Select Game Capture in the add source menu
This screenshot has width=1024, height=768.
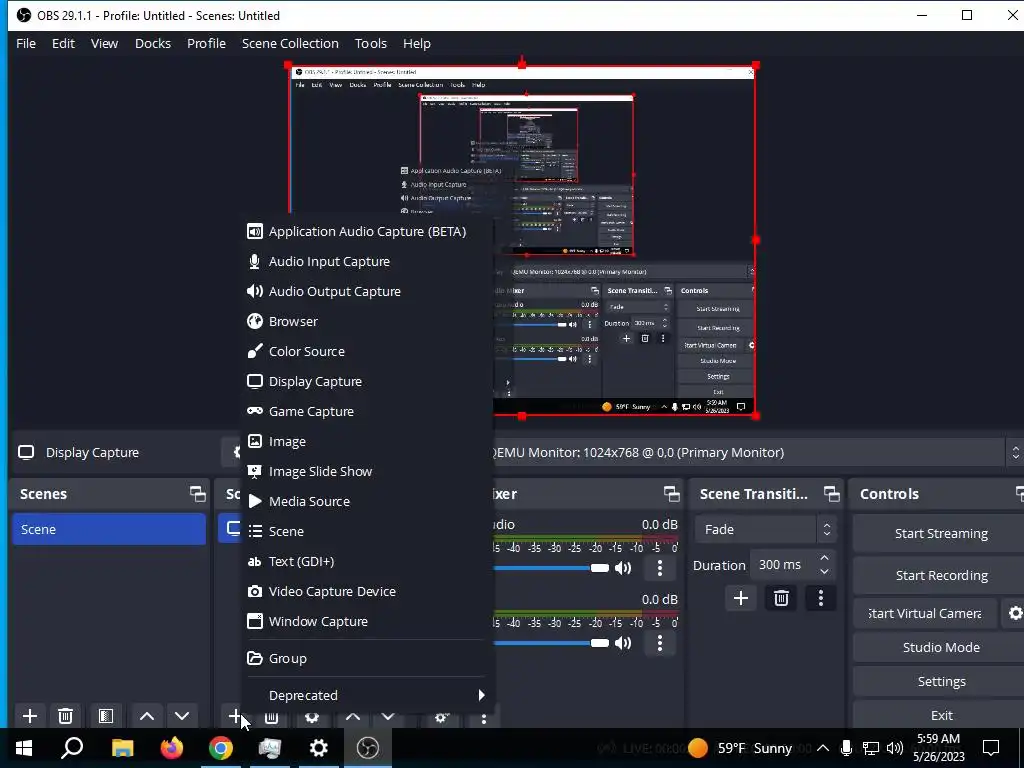(368, 411)
